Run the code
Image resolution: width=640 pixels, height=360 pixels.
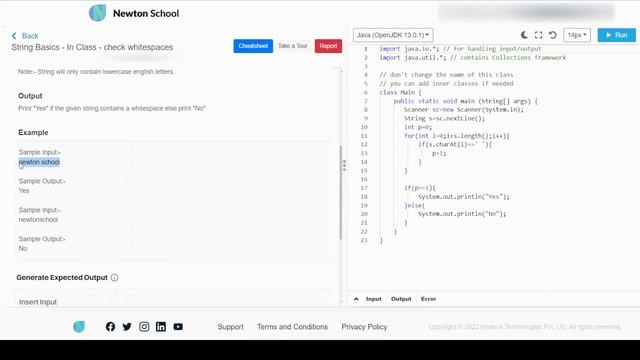tap(616, 35)
